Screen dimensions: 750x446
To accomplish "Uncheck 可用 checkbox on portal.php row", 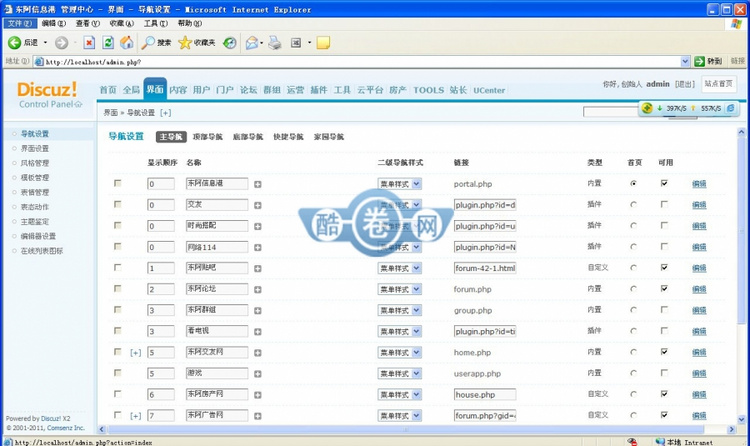I will pos(664,183).
